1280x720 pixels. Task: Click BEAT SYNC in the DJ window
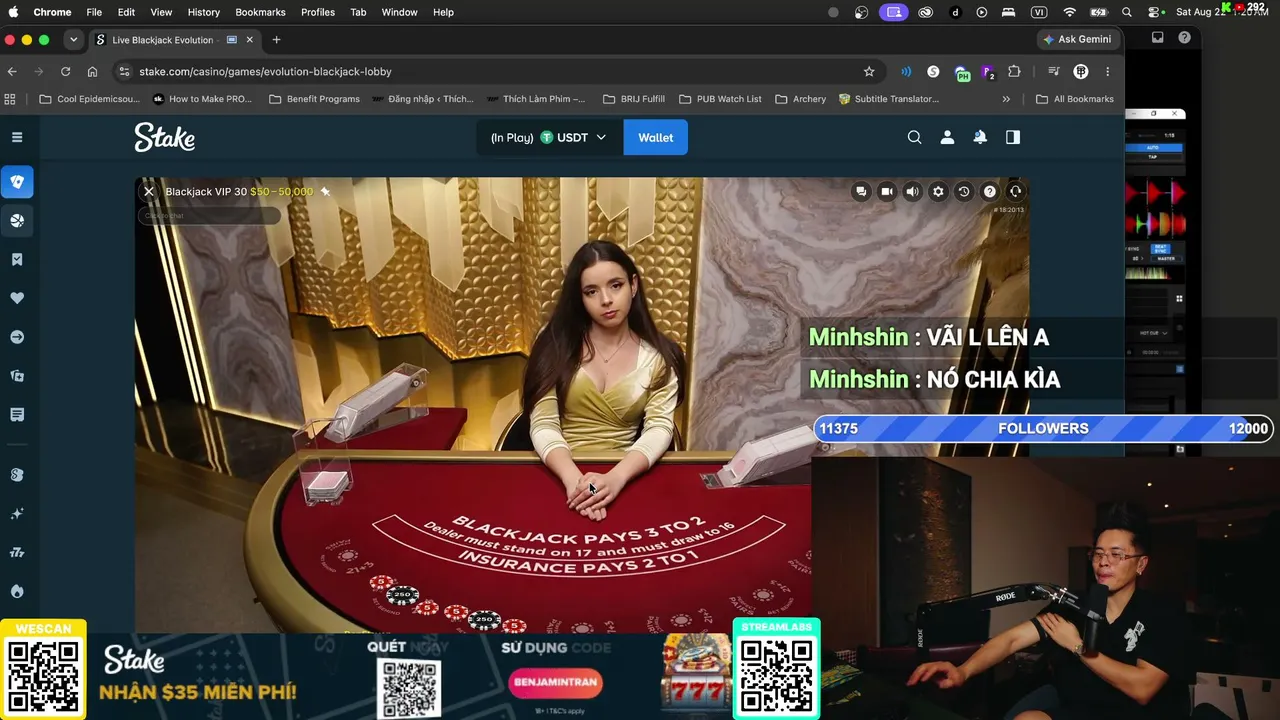point(1161,247)
